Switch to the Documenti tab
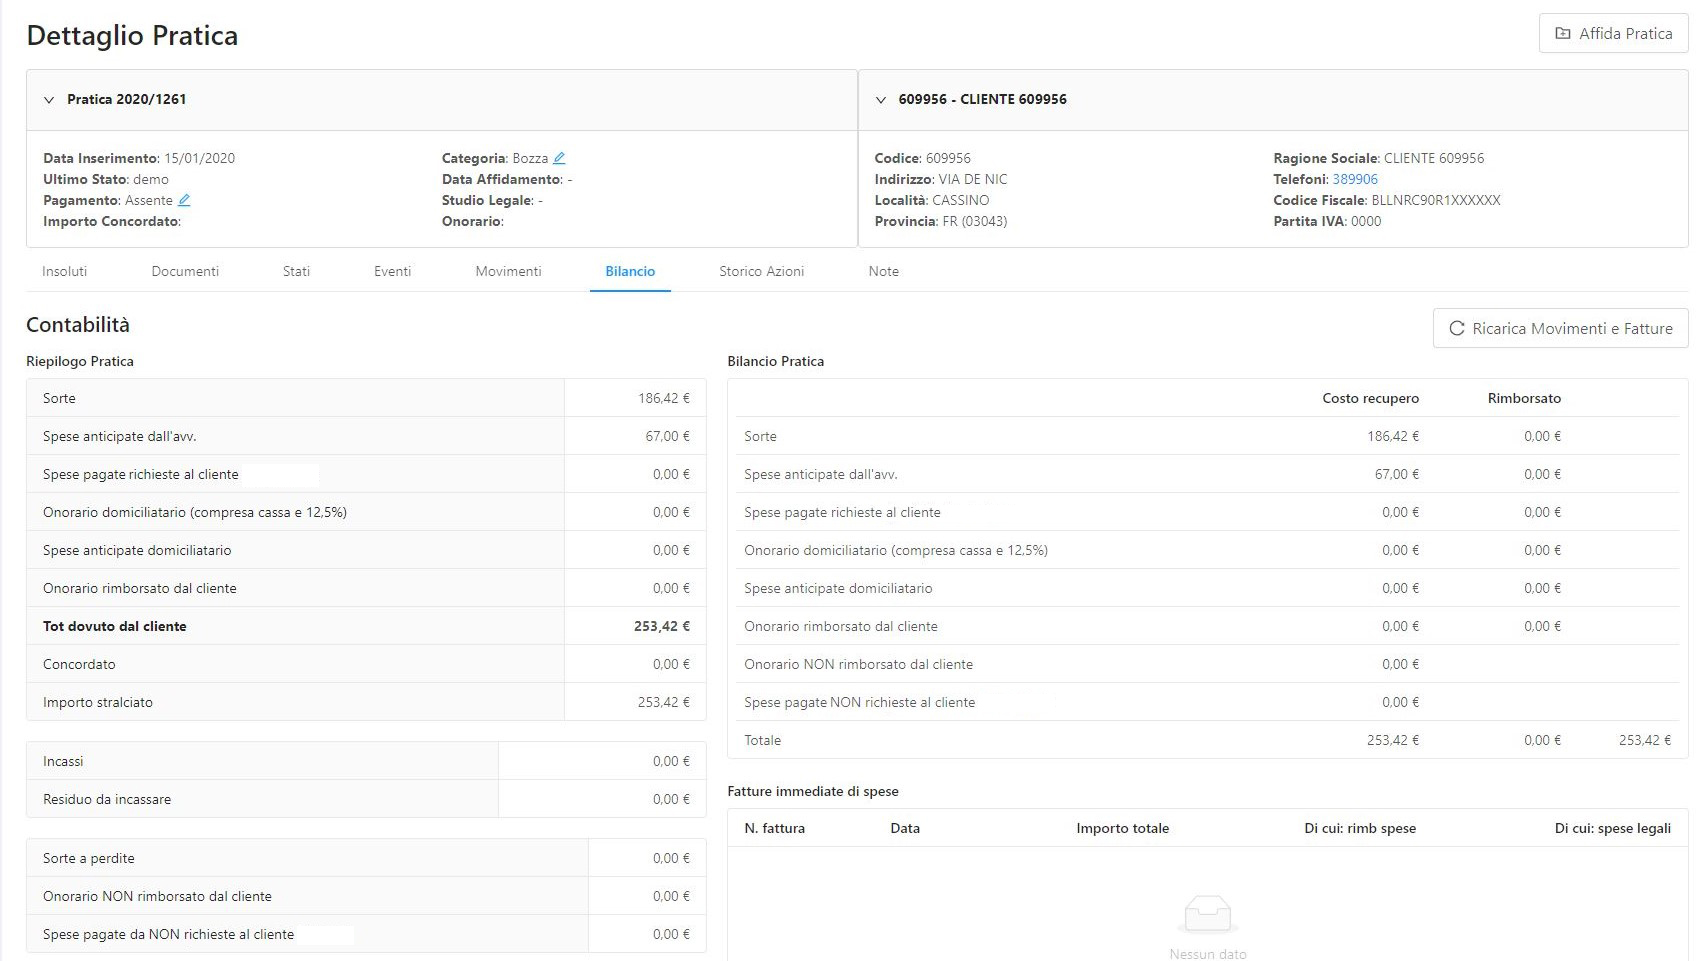This screenshot has width=1704, height=961. point(185,272)
